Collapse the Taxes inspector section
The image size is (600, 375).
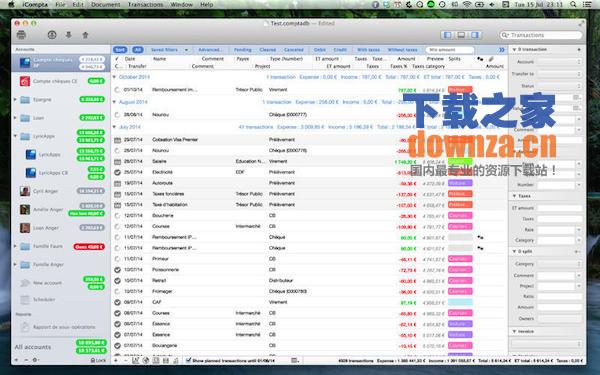point(514,196)
